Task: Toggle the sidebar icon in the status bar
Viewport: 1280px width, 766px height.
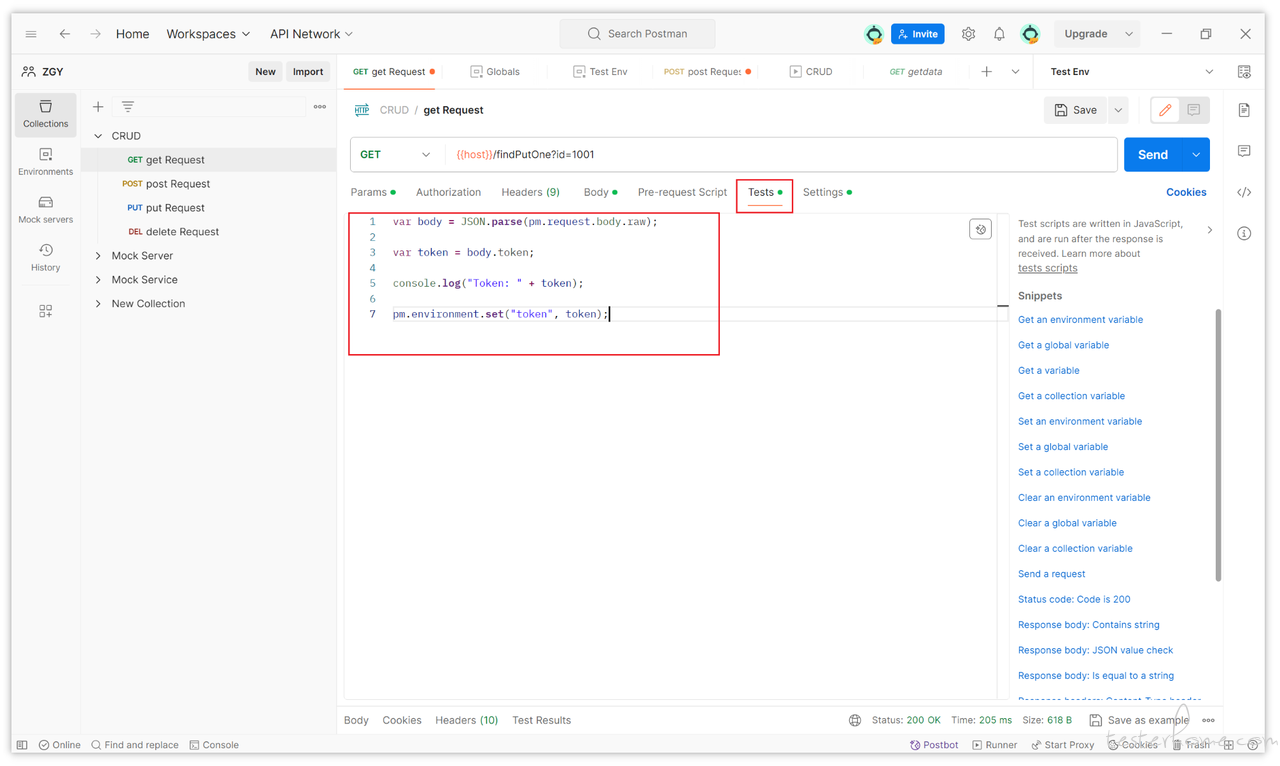Action: pyautogui.click(x=22, y=745)
